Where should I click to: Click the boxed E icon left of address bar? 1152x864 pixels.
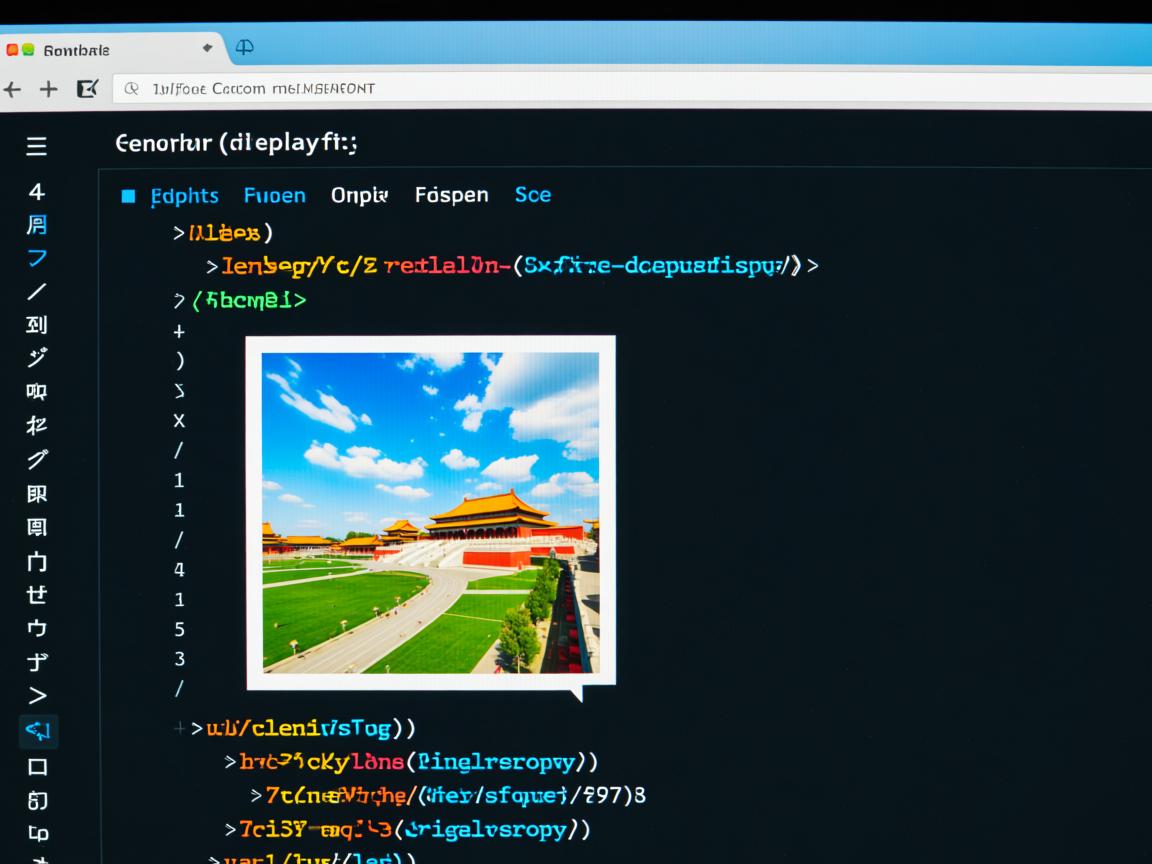(x=87, y=89)
